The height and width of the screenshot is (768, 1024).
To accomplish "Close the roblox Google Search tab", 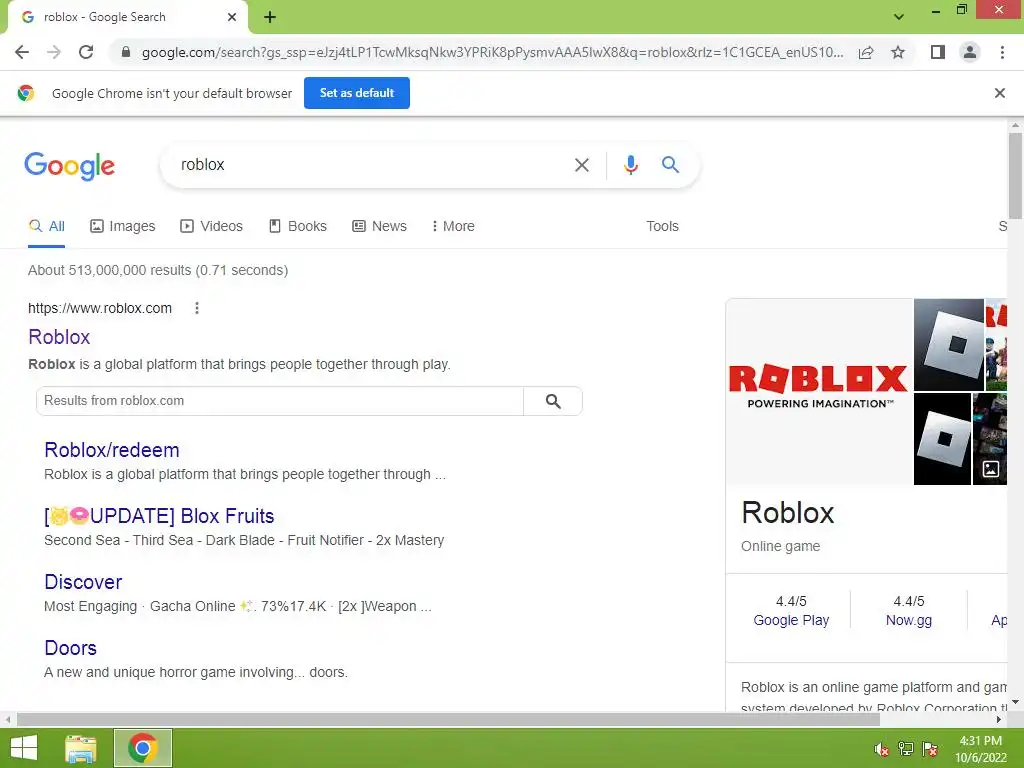I will pos(232,17).
